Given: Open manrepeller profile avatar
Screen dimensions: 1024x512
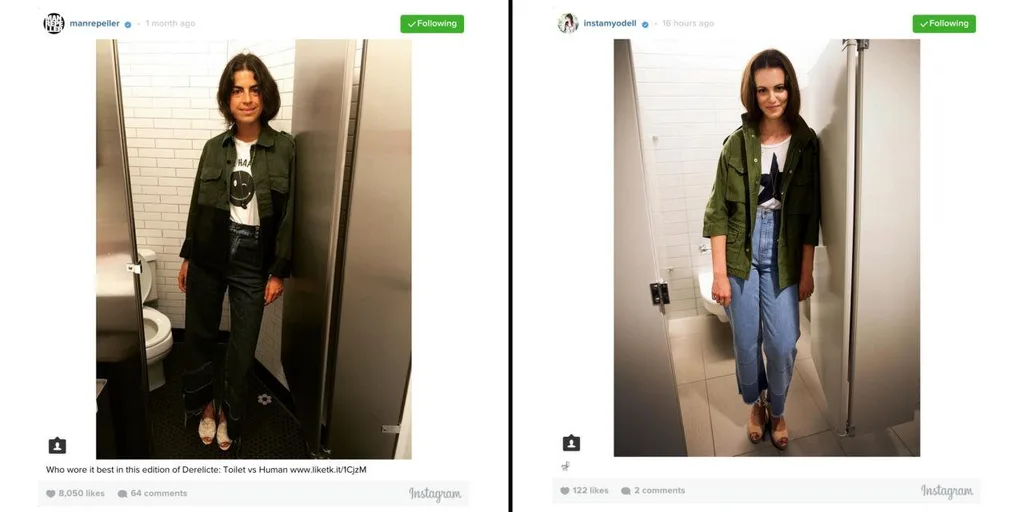Looking at the screenshot, I should click(54, 24).
